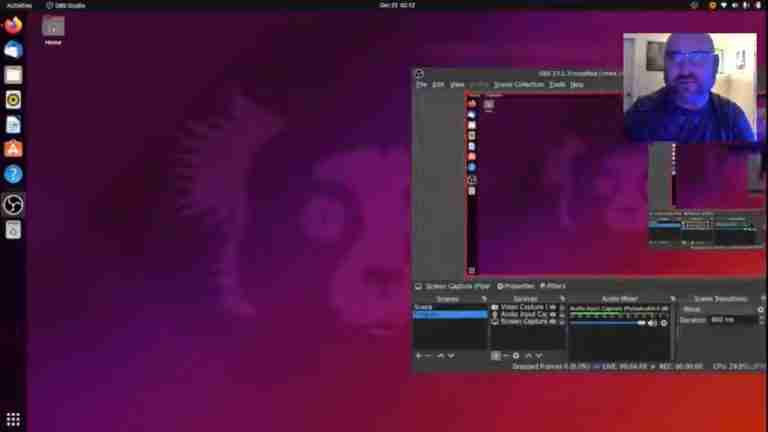
Task: Open LibreOffice Writer from the dock
Action: click(13, 124)
